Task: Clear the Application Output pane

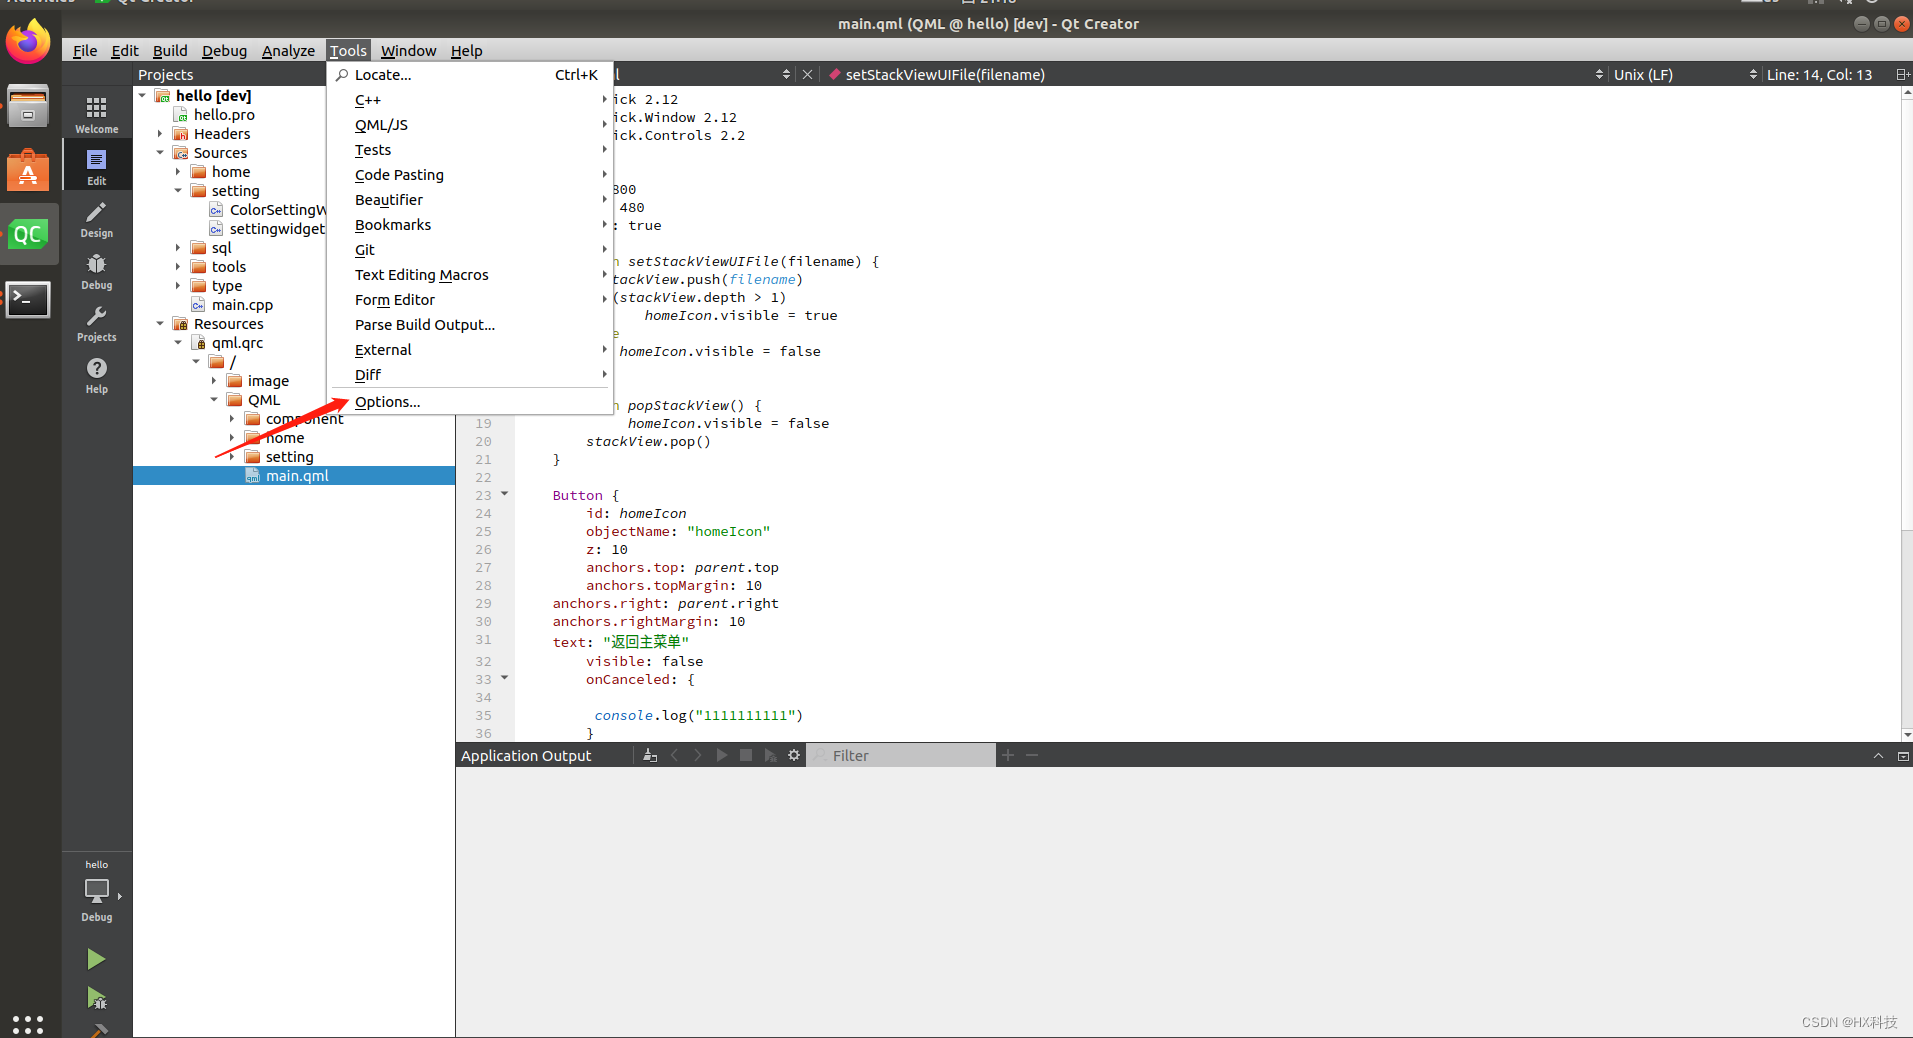Action: click(650, 756)
